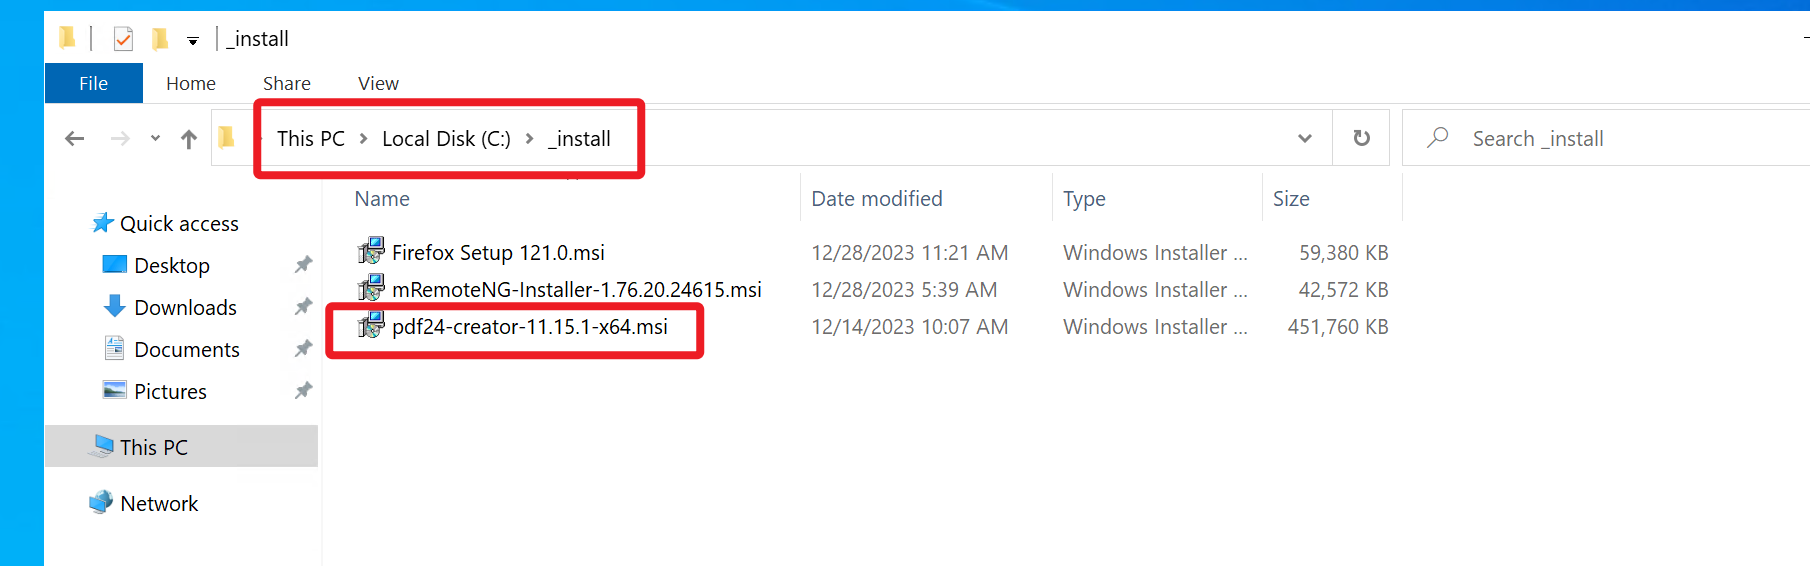Open the File menu tab
Image resolution: width=1810 pixels, height=566 pixels.
(x=93, y=83)
